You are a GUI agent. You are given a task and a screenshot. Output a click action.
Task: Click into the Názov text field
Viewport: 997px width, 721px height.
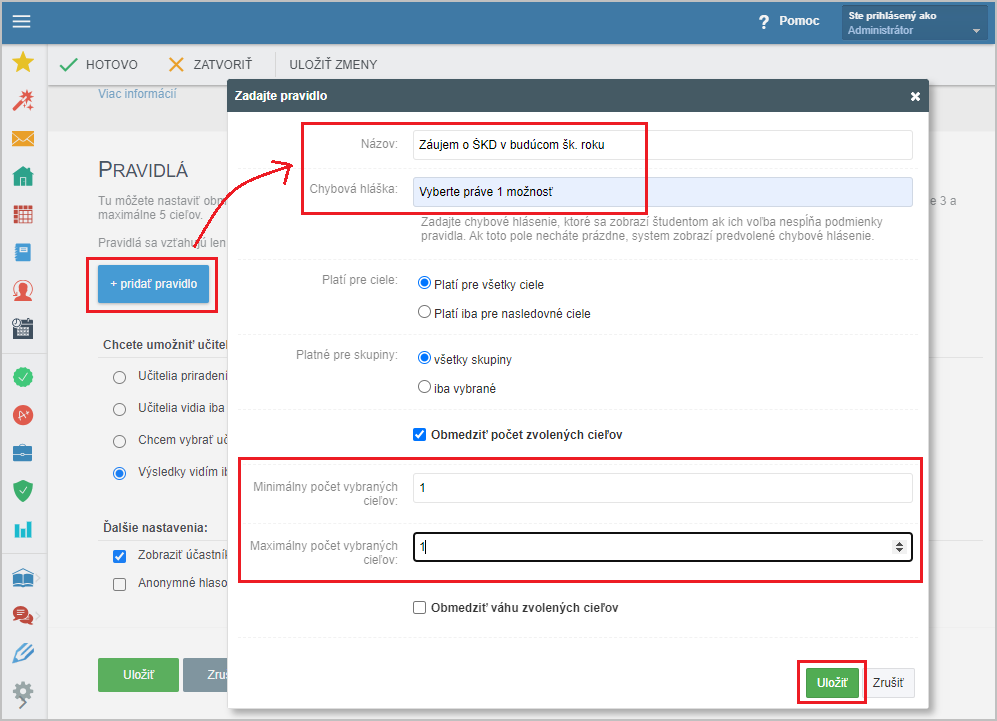click(x=662, y=145)
